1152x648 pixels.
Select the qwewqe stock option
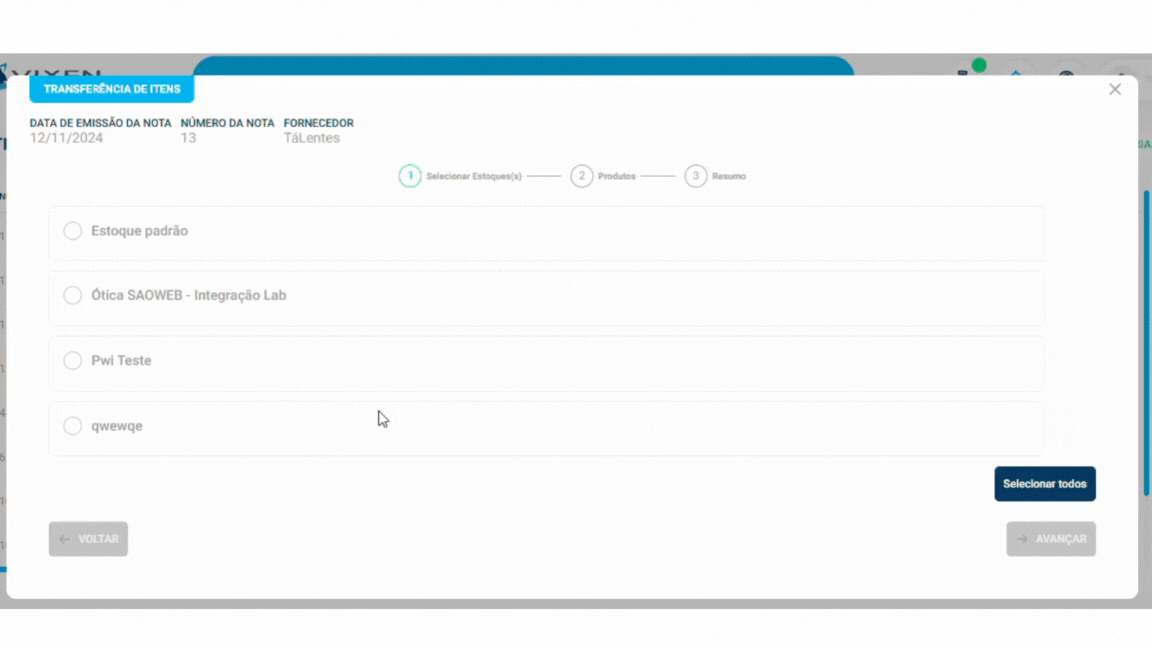[72, 425]
